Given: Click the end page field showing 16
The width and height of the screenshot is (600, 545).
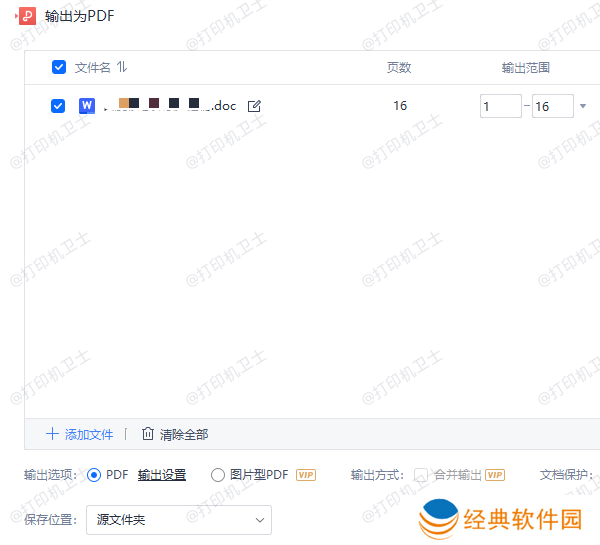Looking at the screenshot, I should [x=553, y=106].
